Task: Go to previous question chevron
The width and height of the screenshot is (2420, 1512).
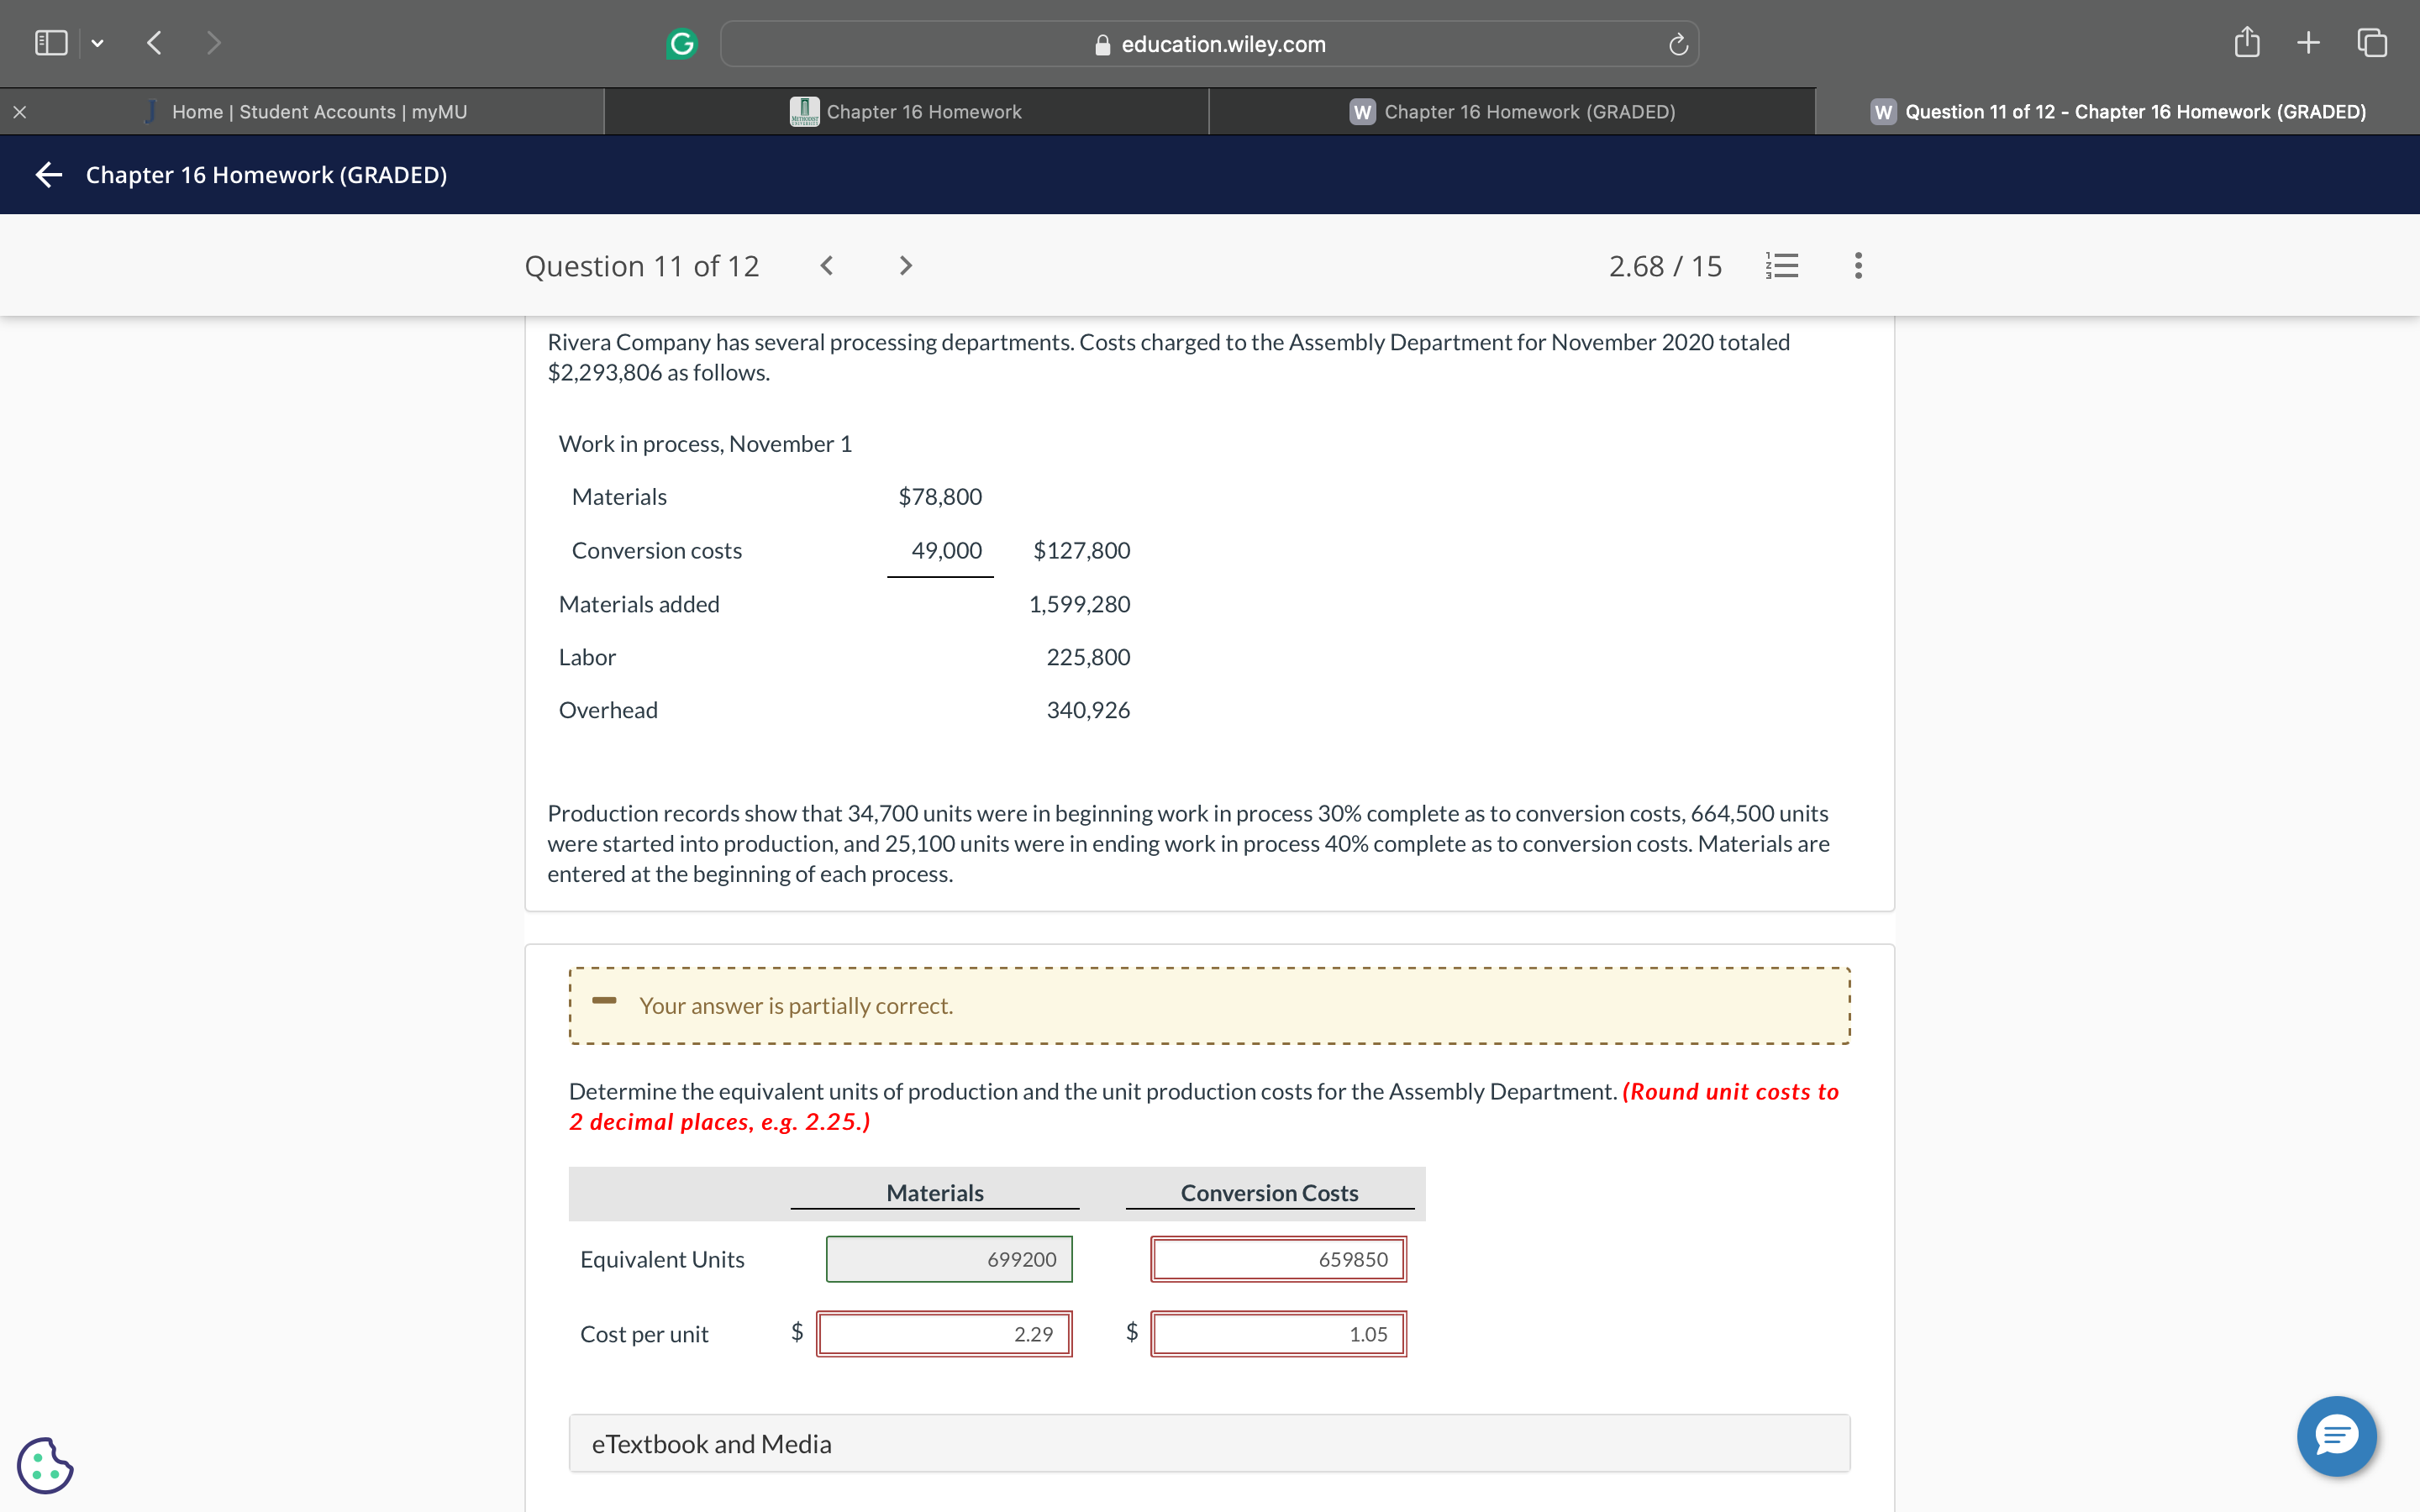Action: coord(827,266)
